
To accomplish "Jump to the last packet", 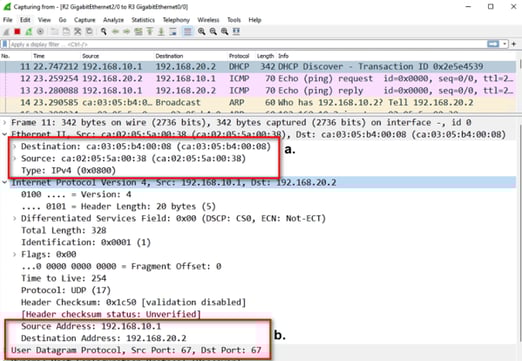I will 161,32.
